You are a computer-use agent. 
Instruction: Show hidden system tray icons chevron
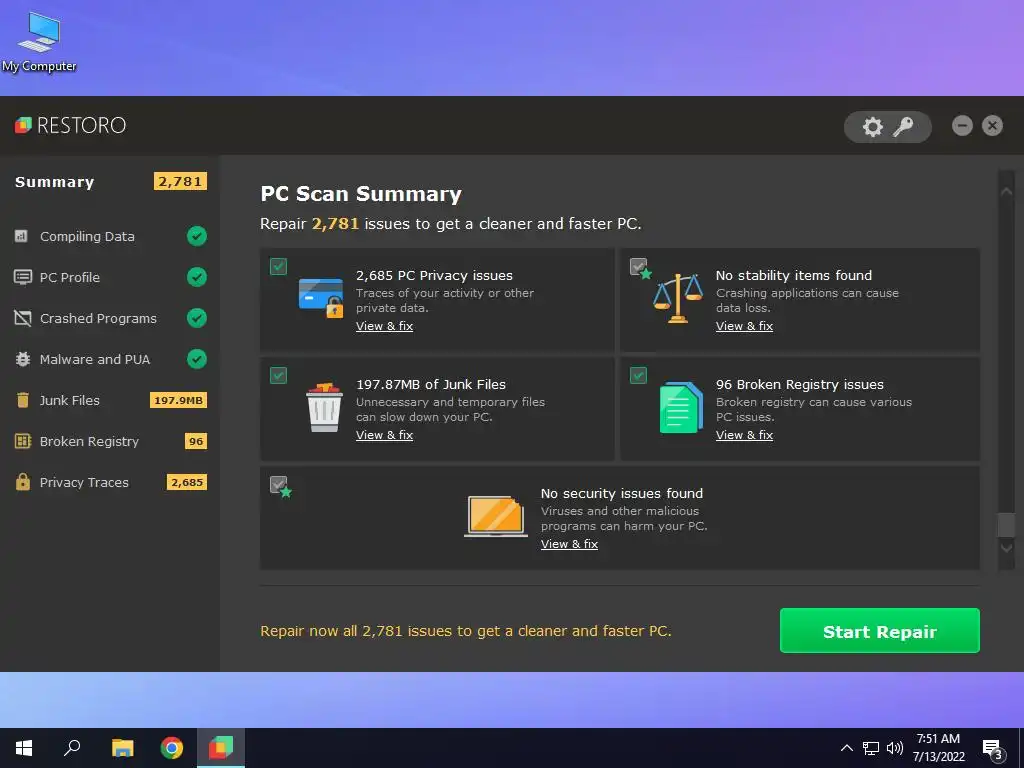coord(846,748)
